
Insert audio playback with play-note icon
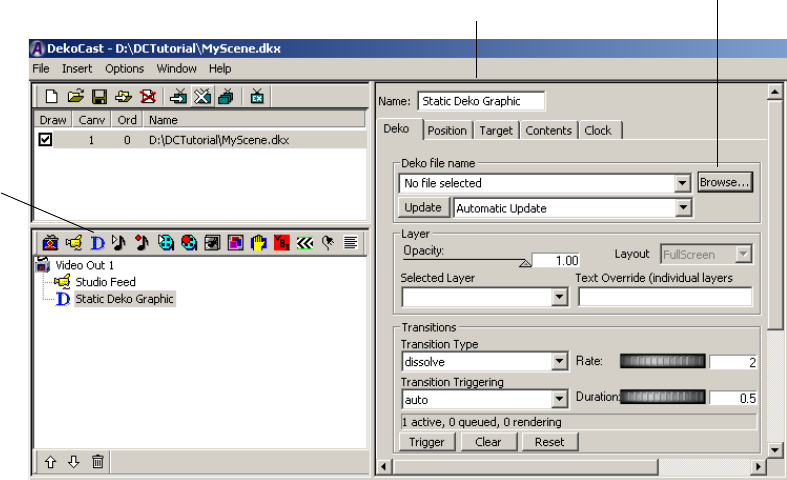119,243
